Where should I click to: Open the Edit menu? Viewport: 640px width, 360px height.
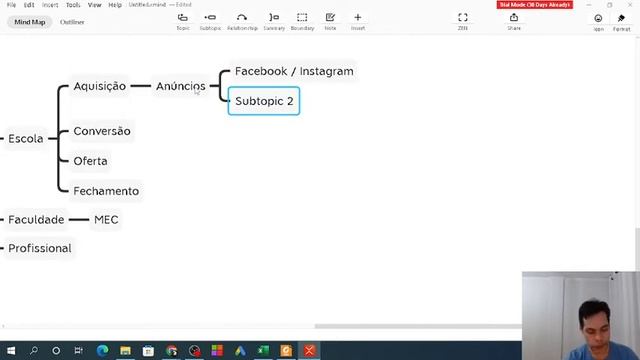[29, 5]
